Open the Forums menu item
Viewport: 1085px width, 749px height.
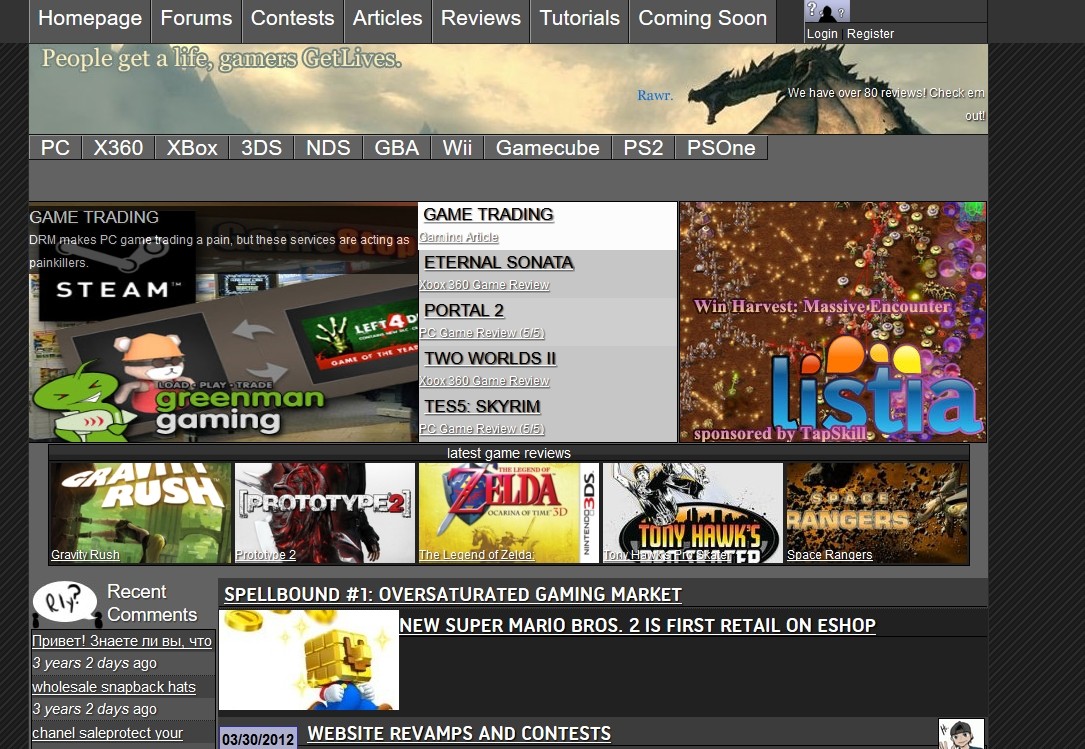196,18
